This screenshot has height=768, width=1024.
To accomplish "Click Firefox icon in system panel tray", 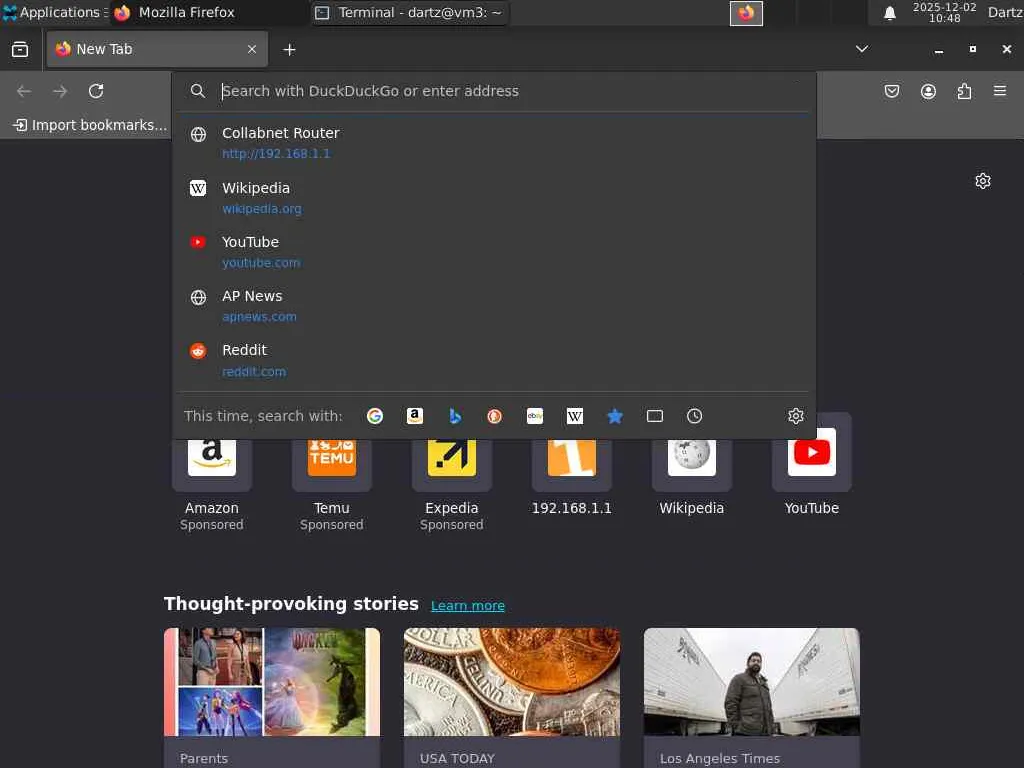I will tap(746, 12).
